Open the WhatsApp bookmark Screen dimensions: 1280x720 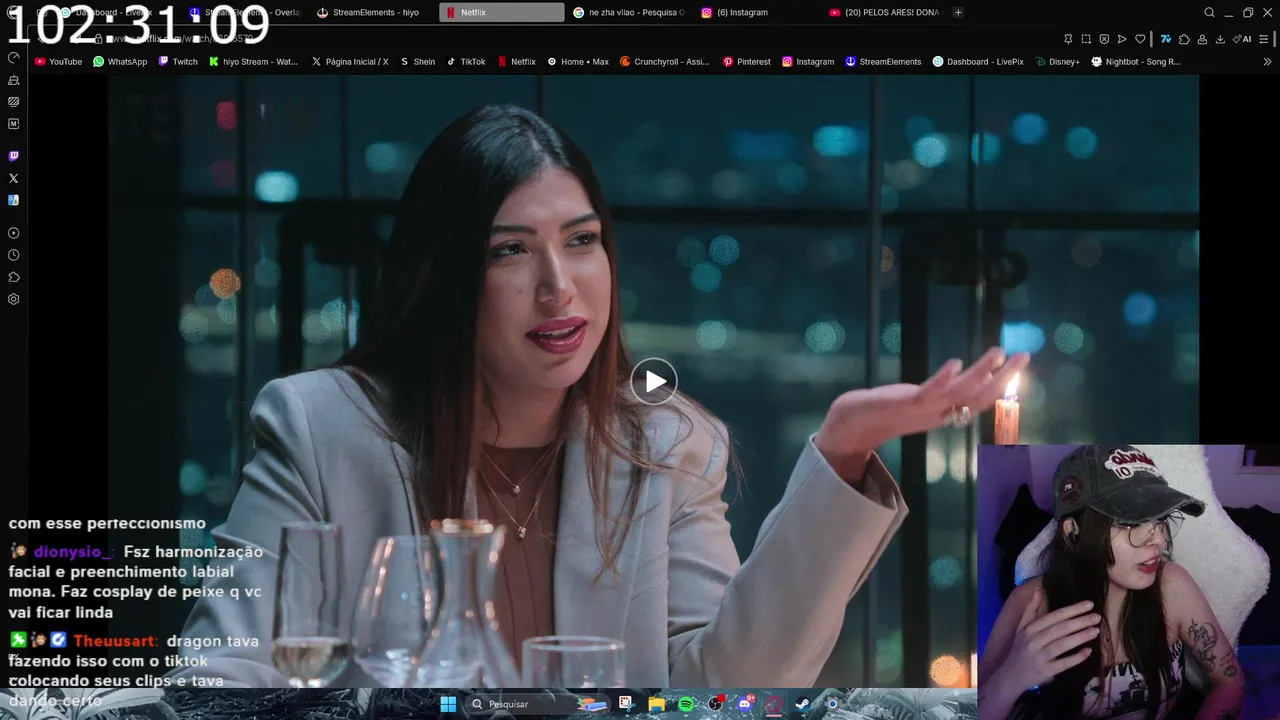coord(120,61)
